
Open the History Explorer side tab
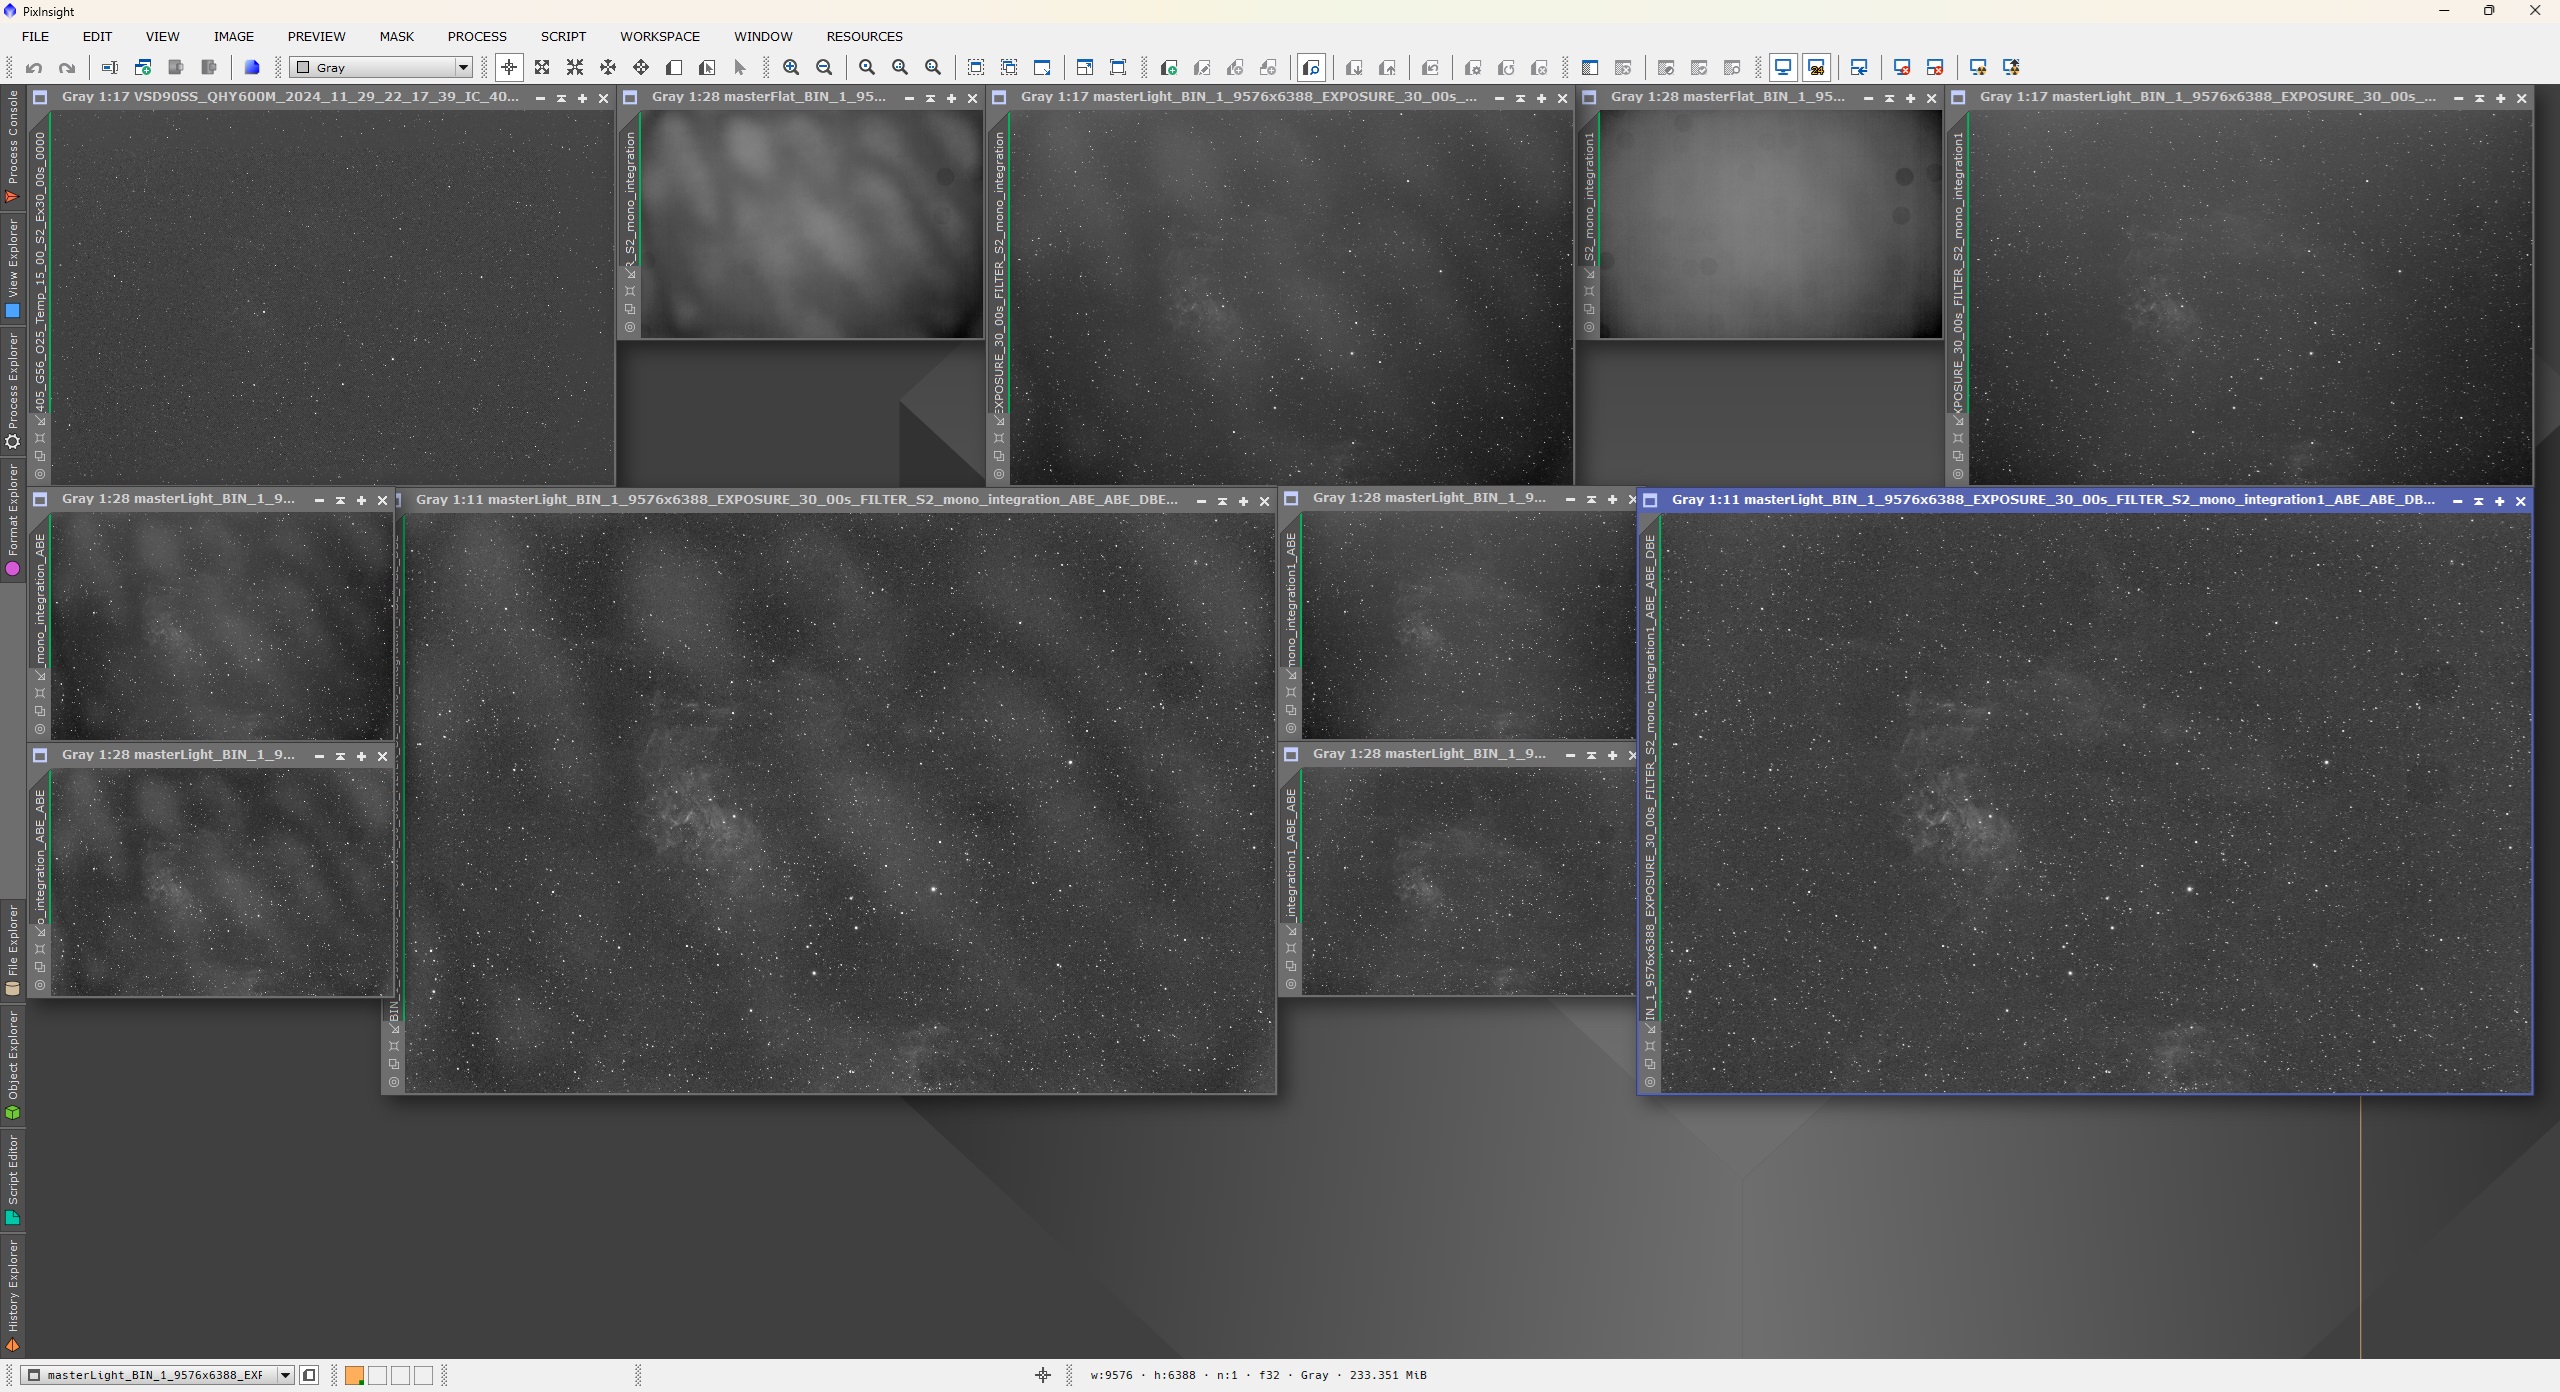coord(12,1295)
